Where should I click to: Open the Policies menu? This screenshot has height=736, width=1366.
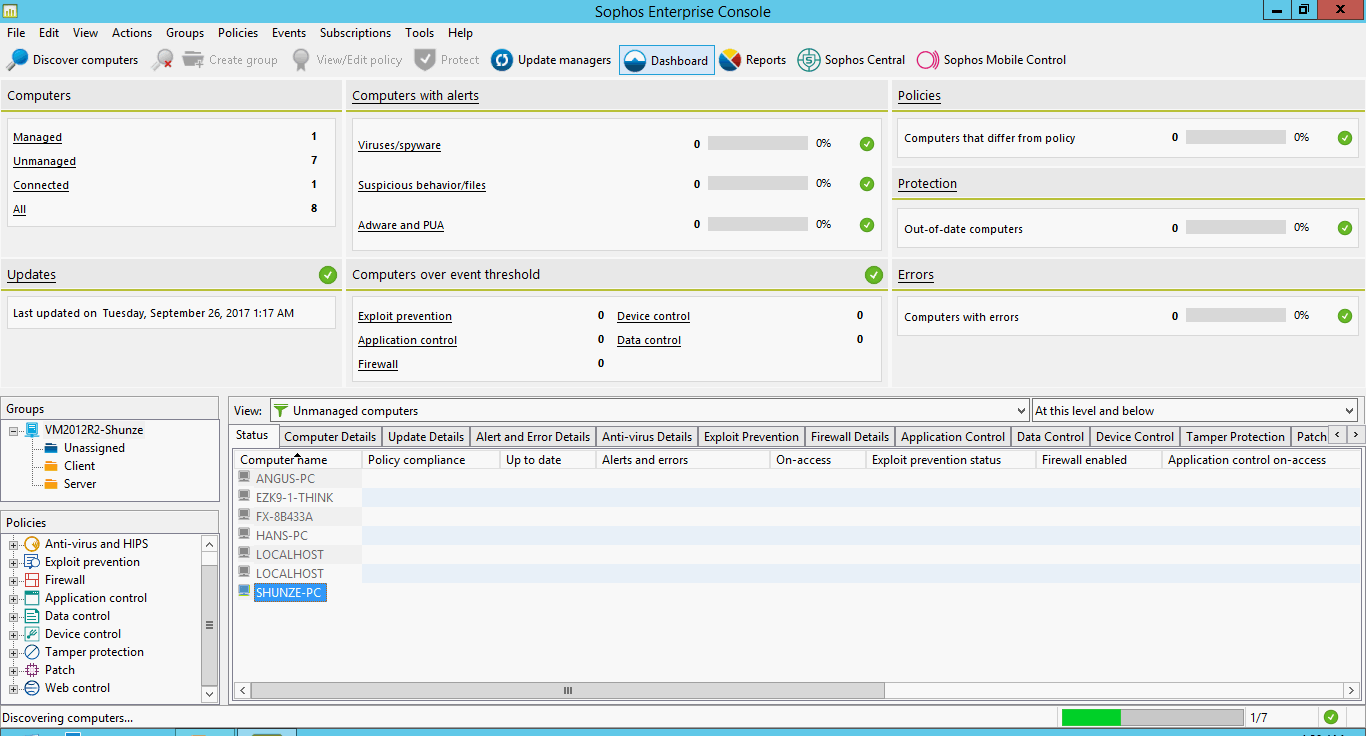tap(238, 33)
